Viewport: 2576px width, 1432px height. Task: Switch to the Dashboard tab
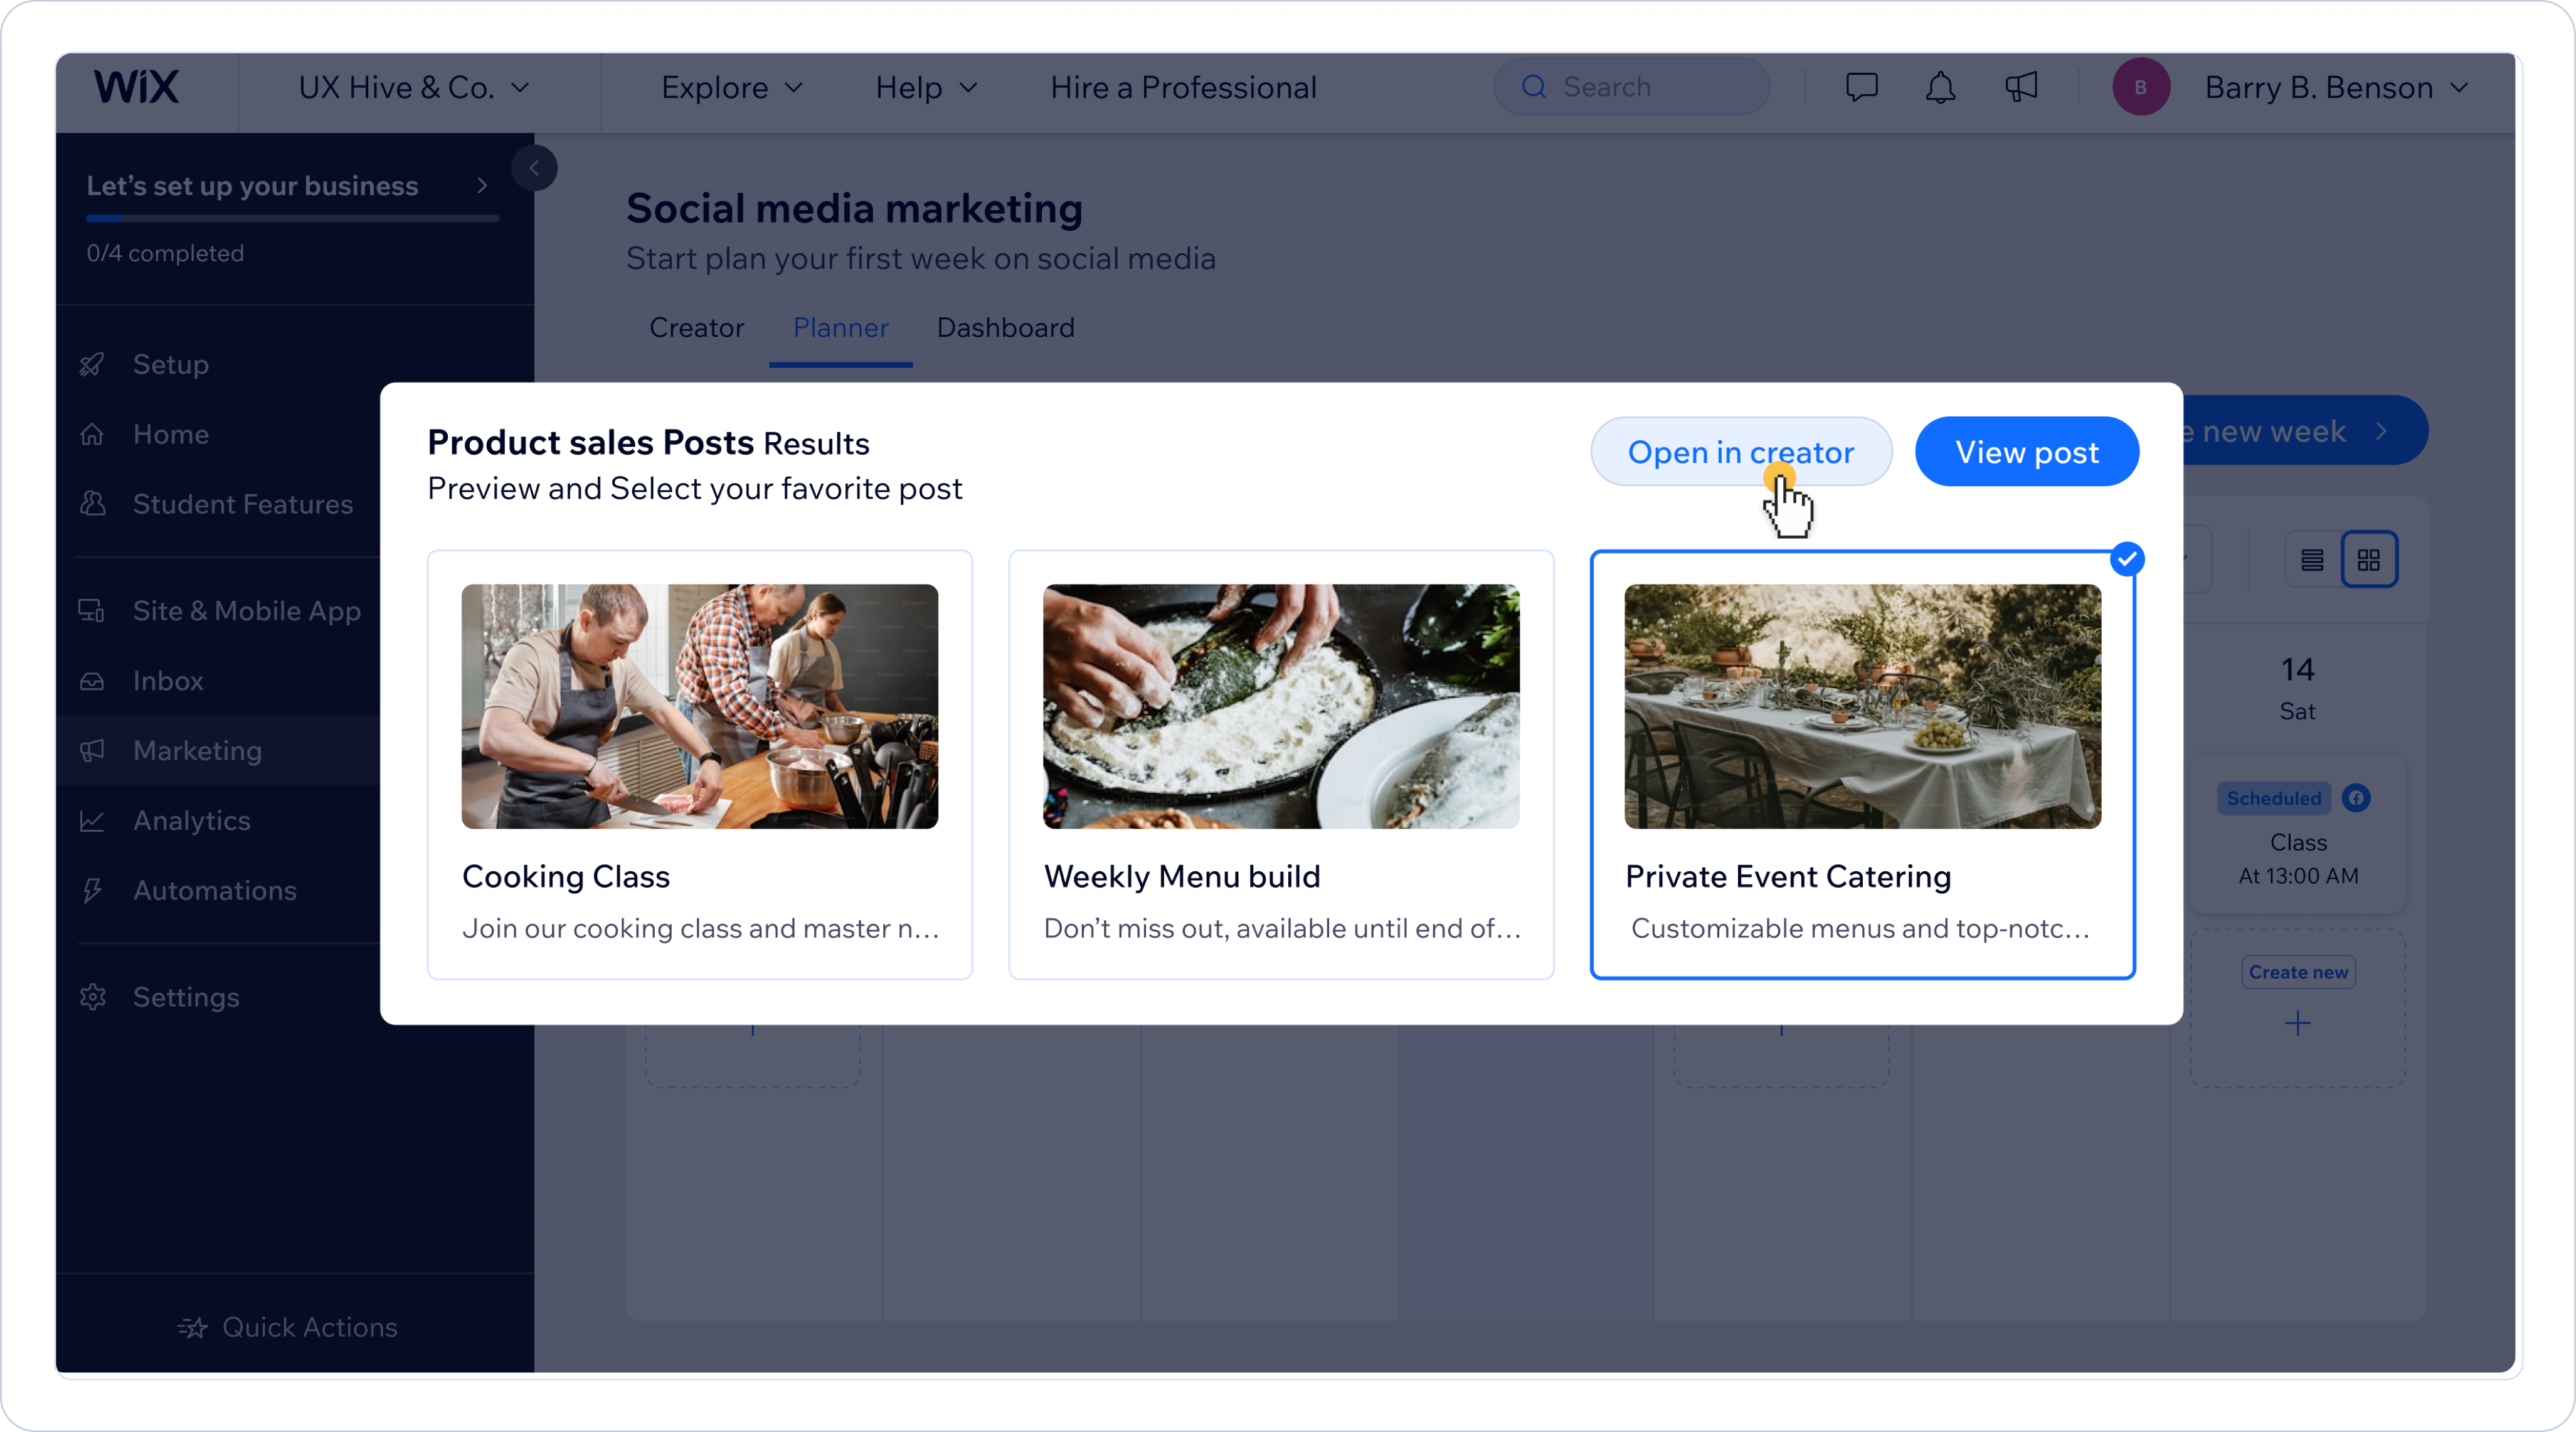pos(1005,328)
